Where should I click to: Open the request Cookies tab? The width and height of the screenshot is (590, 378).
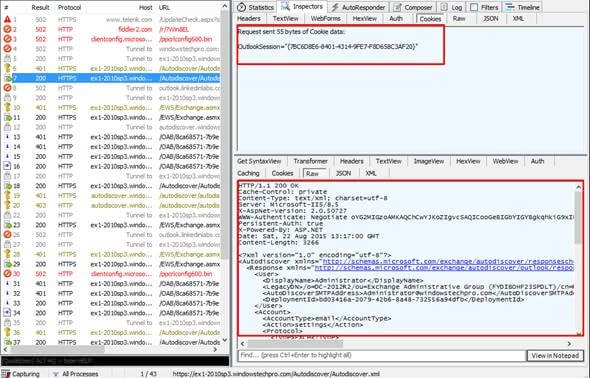pyautogui.click(x=430, y=19)
